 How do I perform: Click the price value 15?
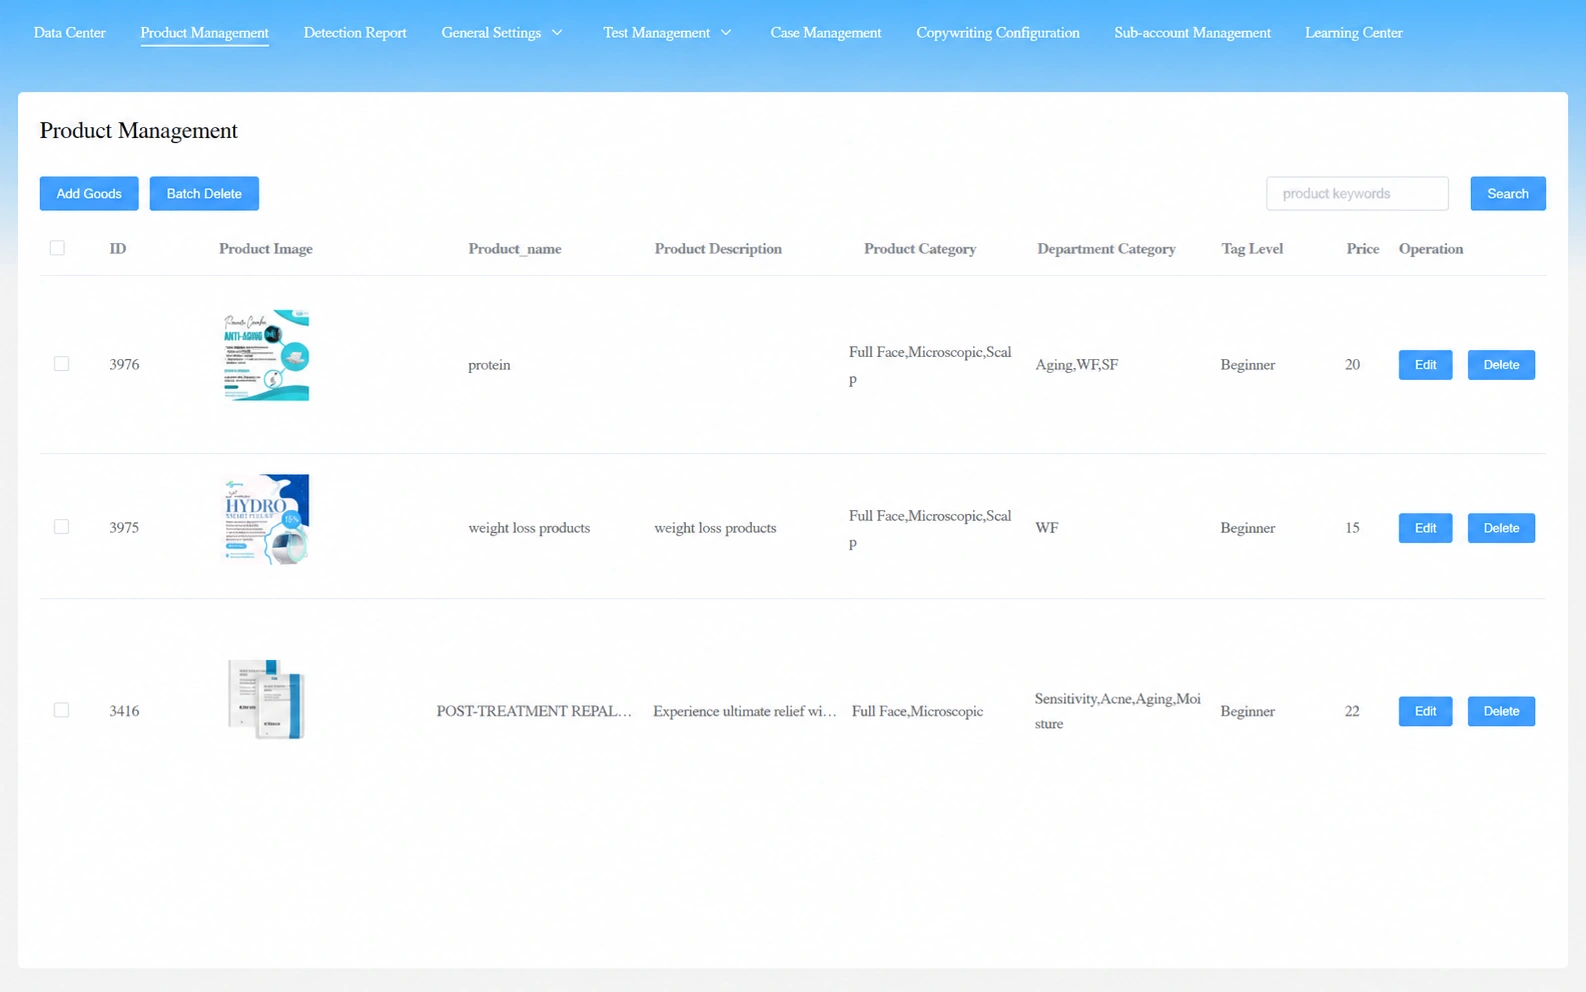[x=1352, y=528]
